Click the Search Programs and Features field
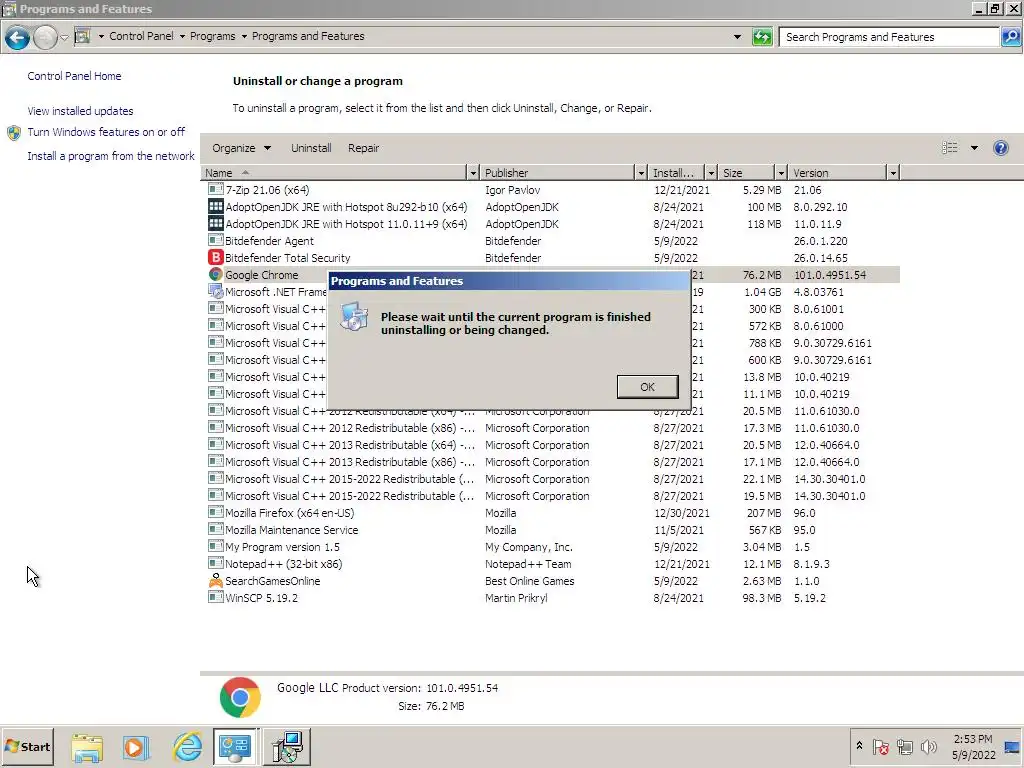 (x=889, y=37)
